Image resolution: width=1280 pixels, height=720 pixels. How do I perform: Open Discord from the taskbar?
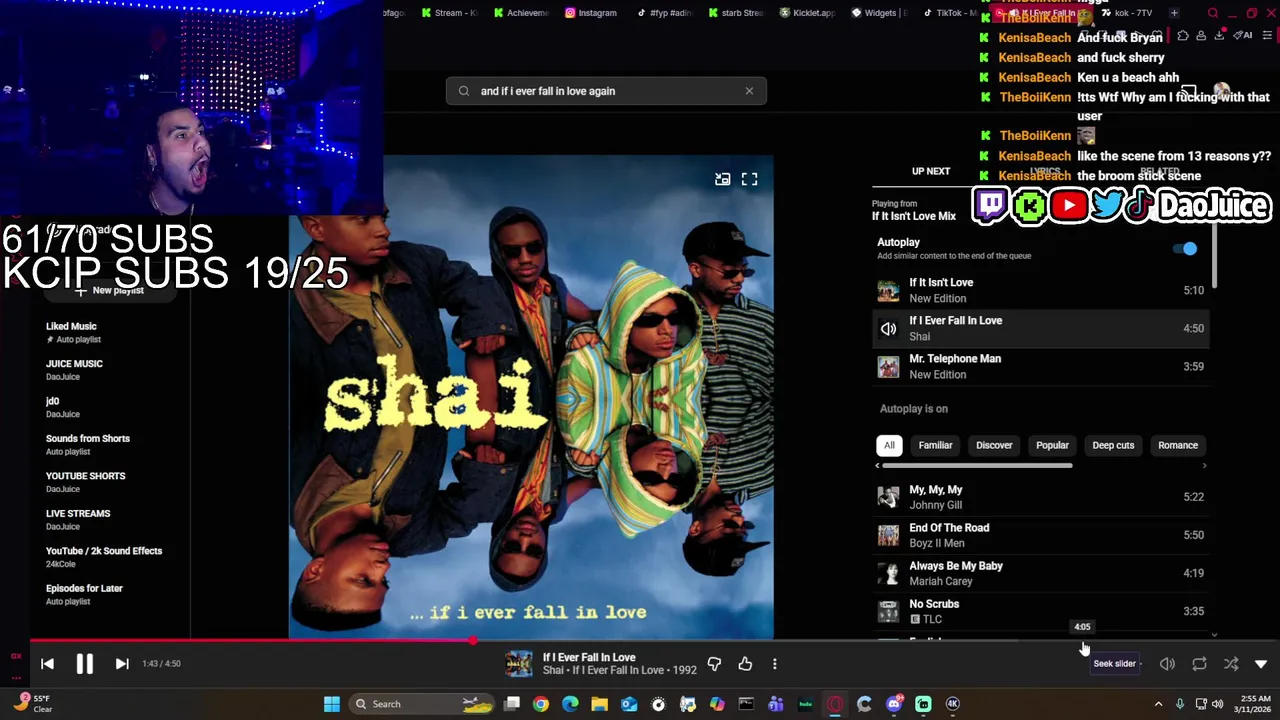click(x=894, y=704)
